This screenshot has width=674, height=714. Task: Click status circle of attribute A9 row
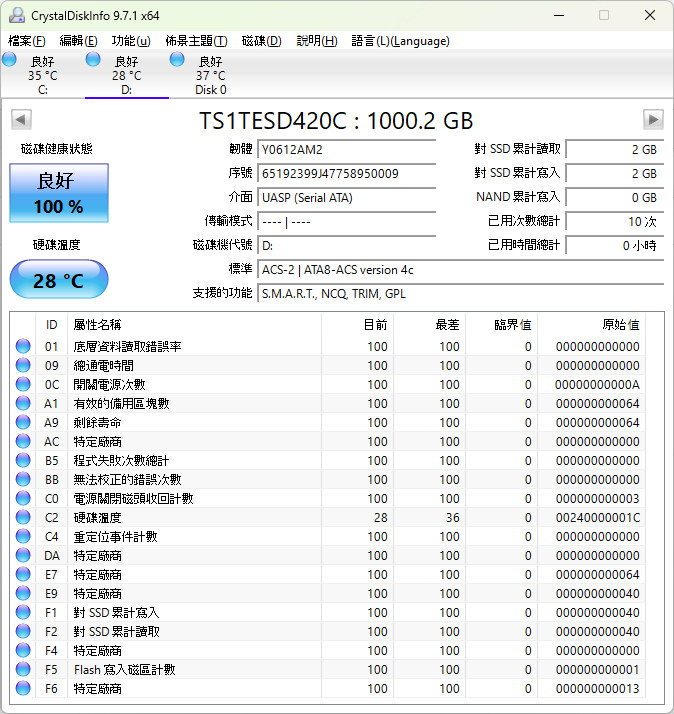pos(23,422)
